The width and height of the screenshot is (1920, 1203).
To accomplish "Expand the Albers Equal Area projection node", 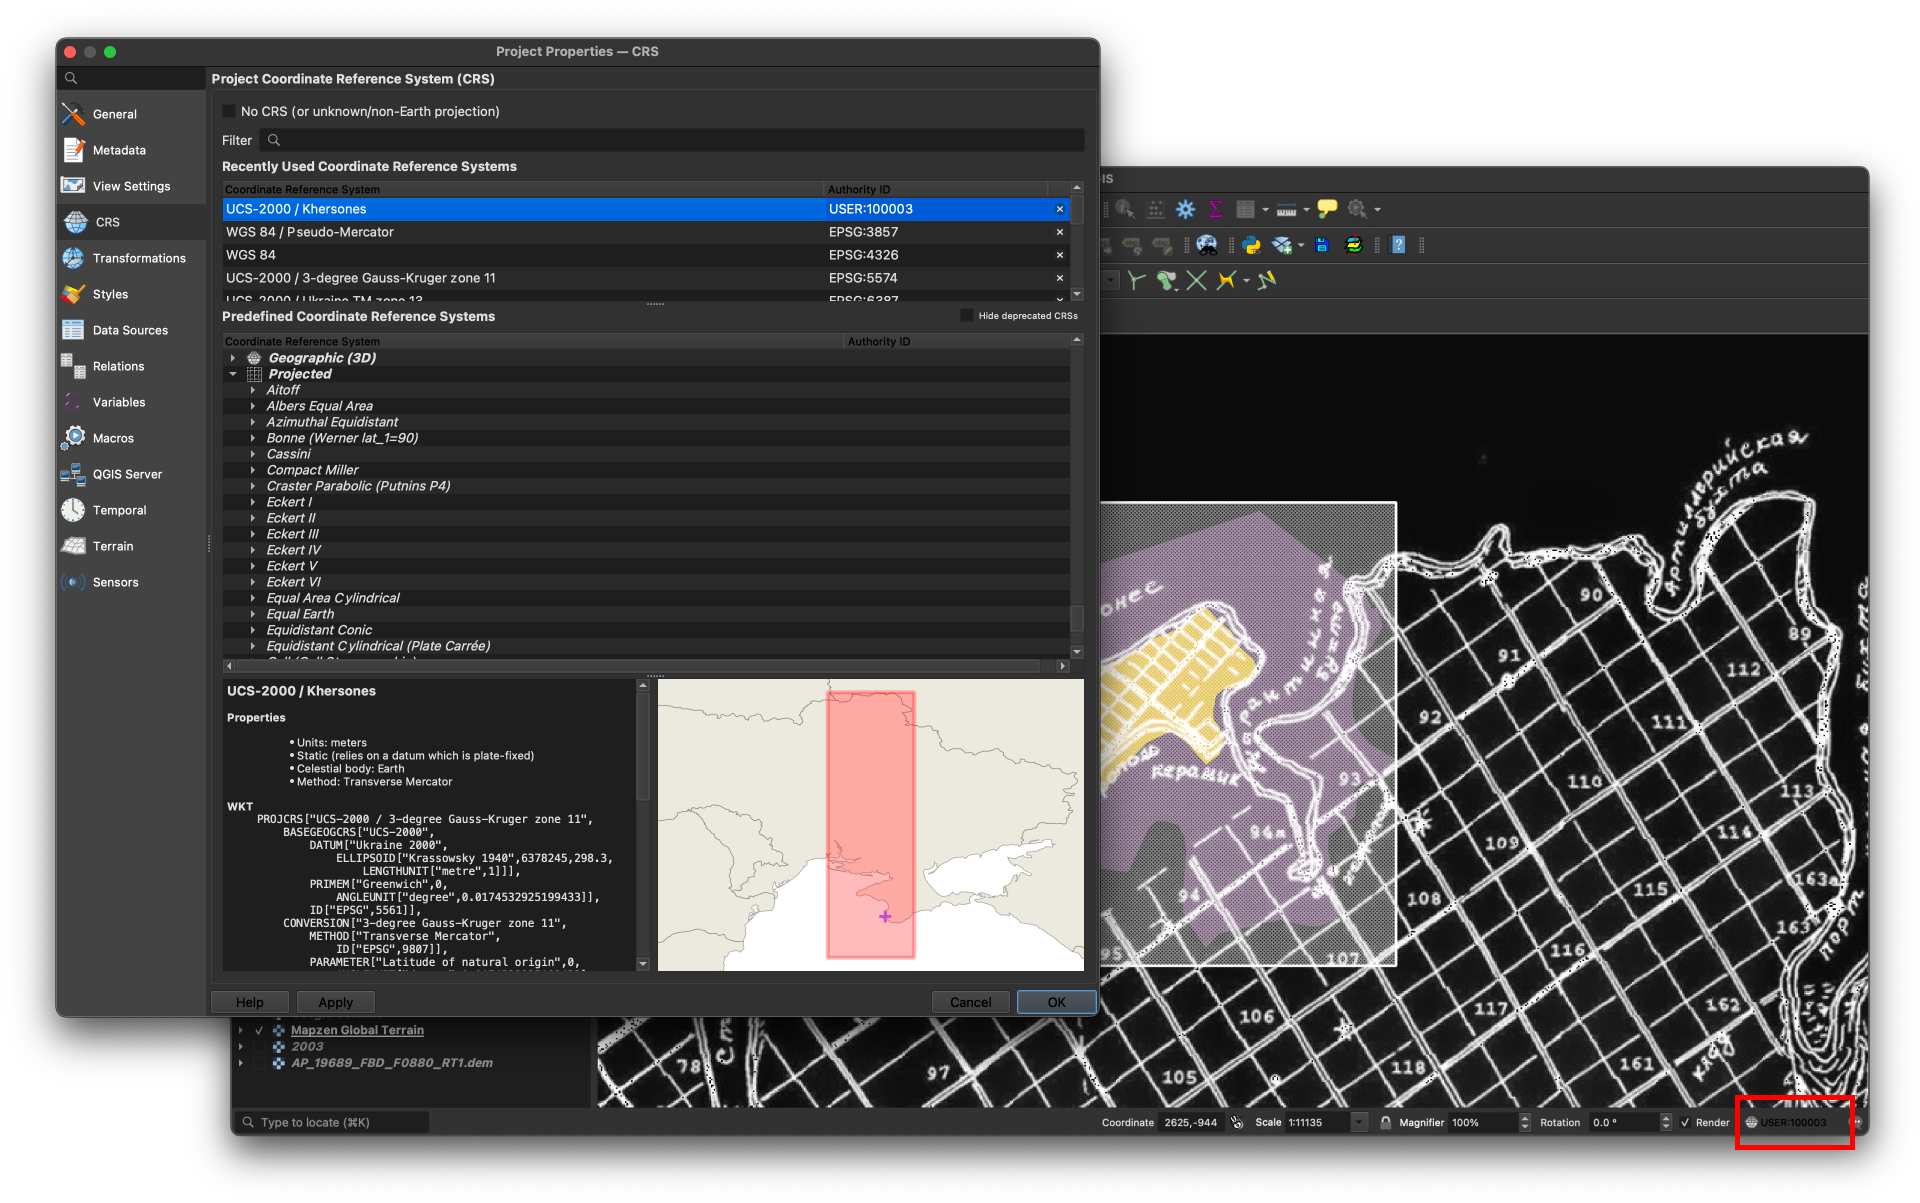I will coord(253,406).
